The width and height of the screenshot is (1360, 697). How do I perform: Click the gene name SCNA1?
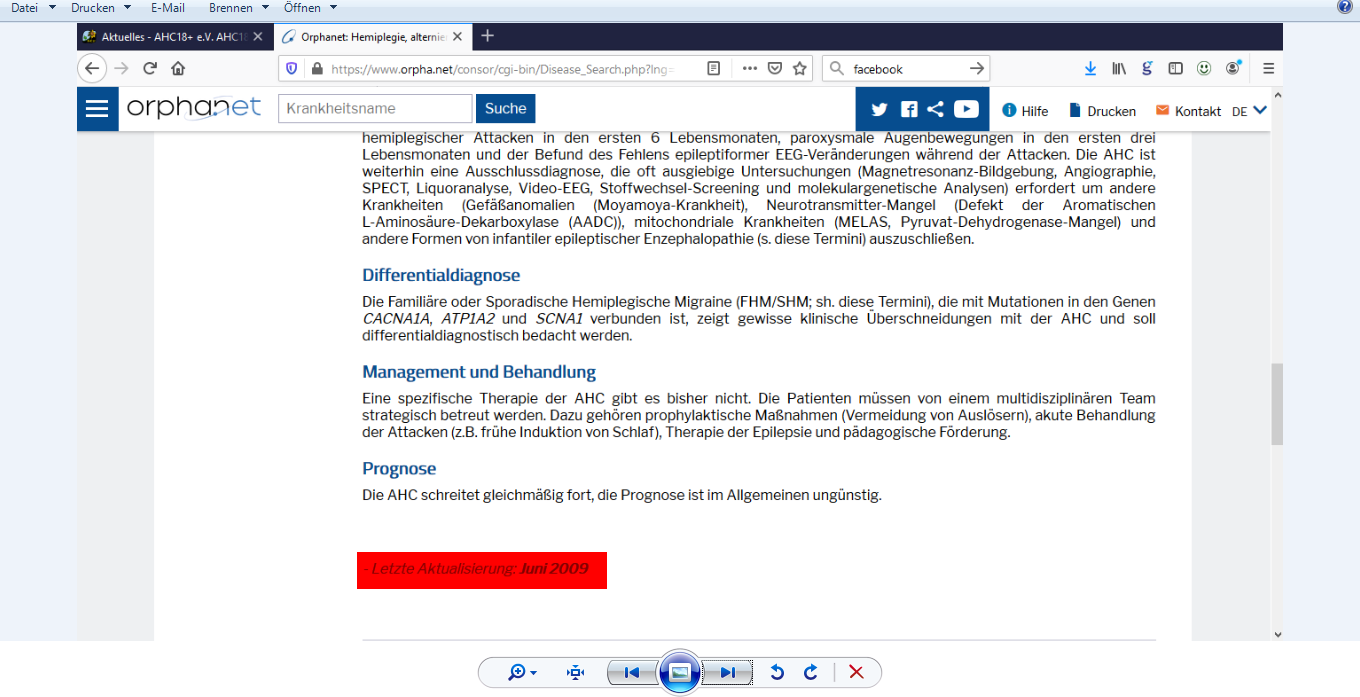pyautogui.click(x=559, y=319)
